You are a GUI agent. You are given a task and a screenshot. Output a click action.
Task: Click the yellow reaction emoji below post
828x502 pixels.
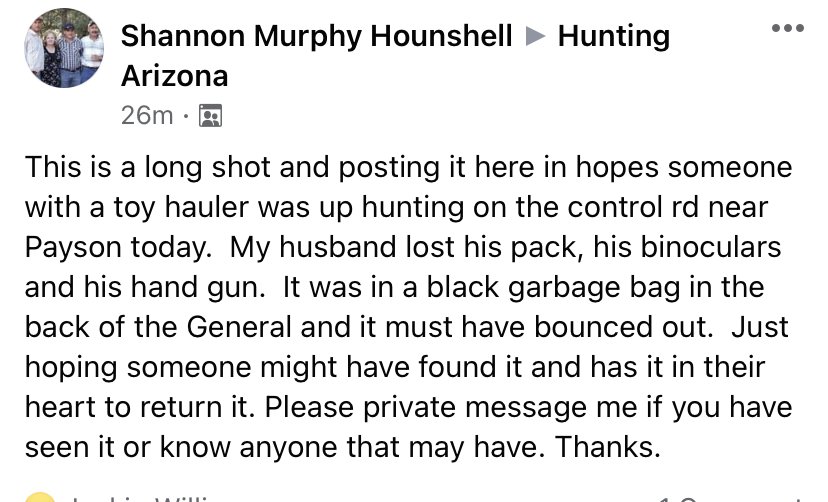coord(40,497)
